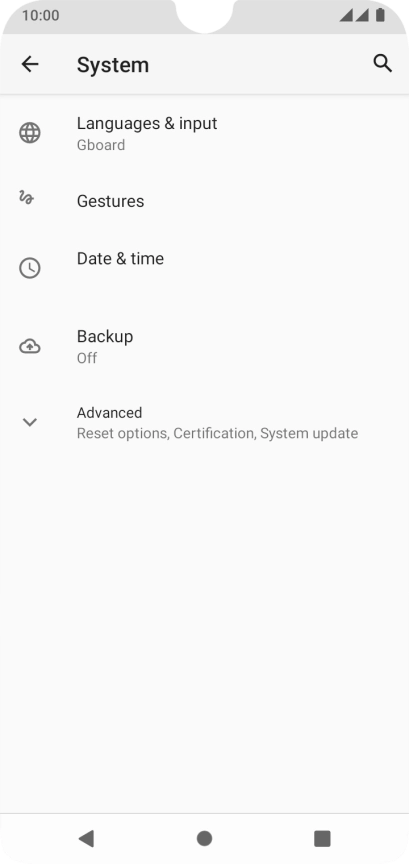Tap the System page title
This screenshot has height=864, width=409.
tap(113, 64)
